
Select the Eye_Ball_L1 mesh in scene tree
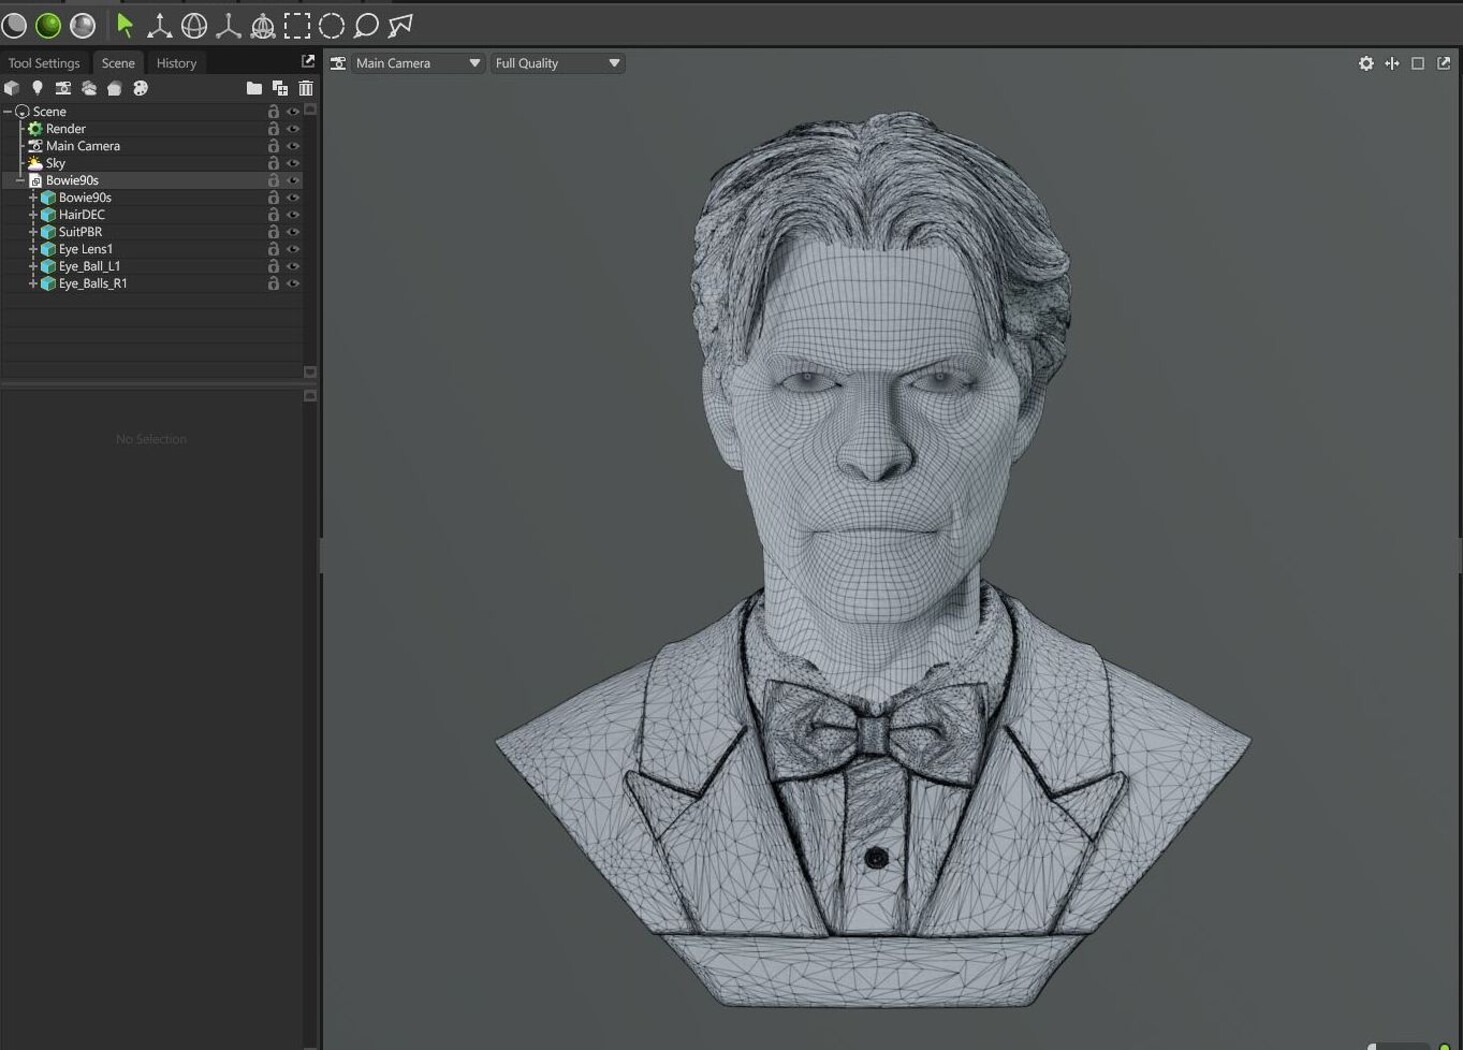tap(89, 266)
